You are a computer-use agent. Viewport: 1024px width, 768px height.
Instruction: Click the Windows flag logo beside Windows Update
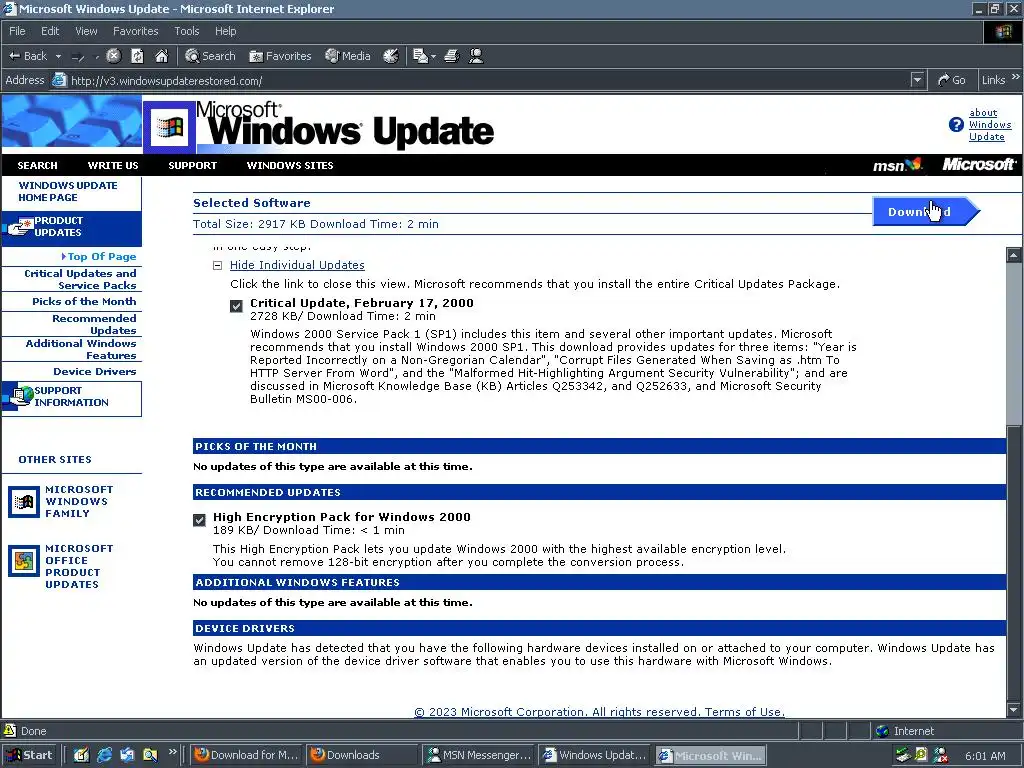(170, 127)
